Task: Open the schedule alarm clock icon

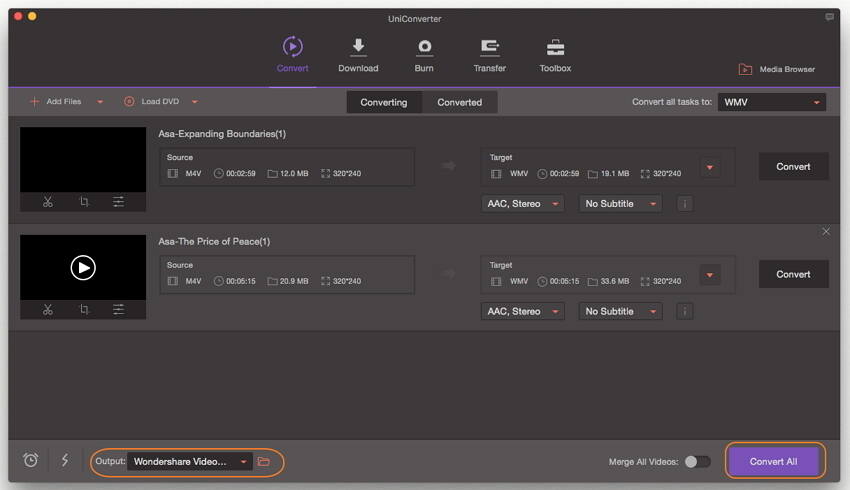Action: (x=31, y=460)
